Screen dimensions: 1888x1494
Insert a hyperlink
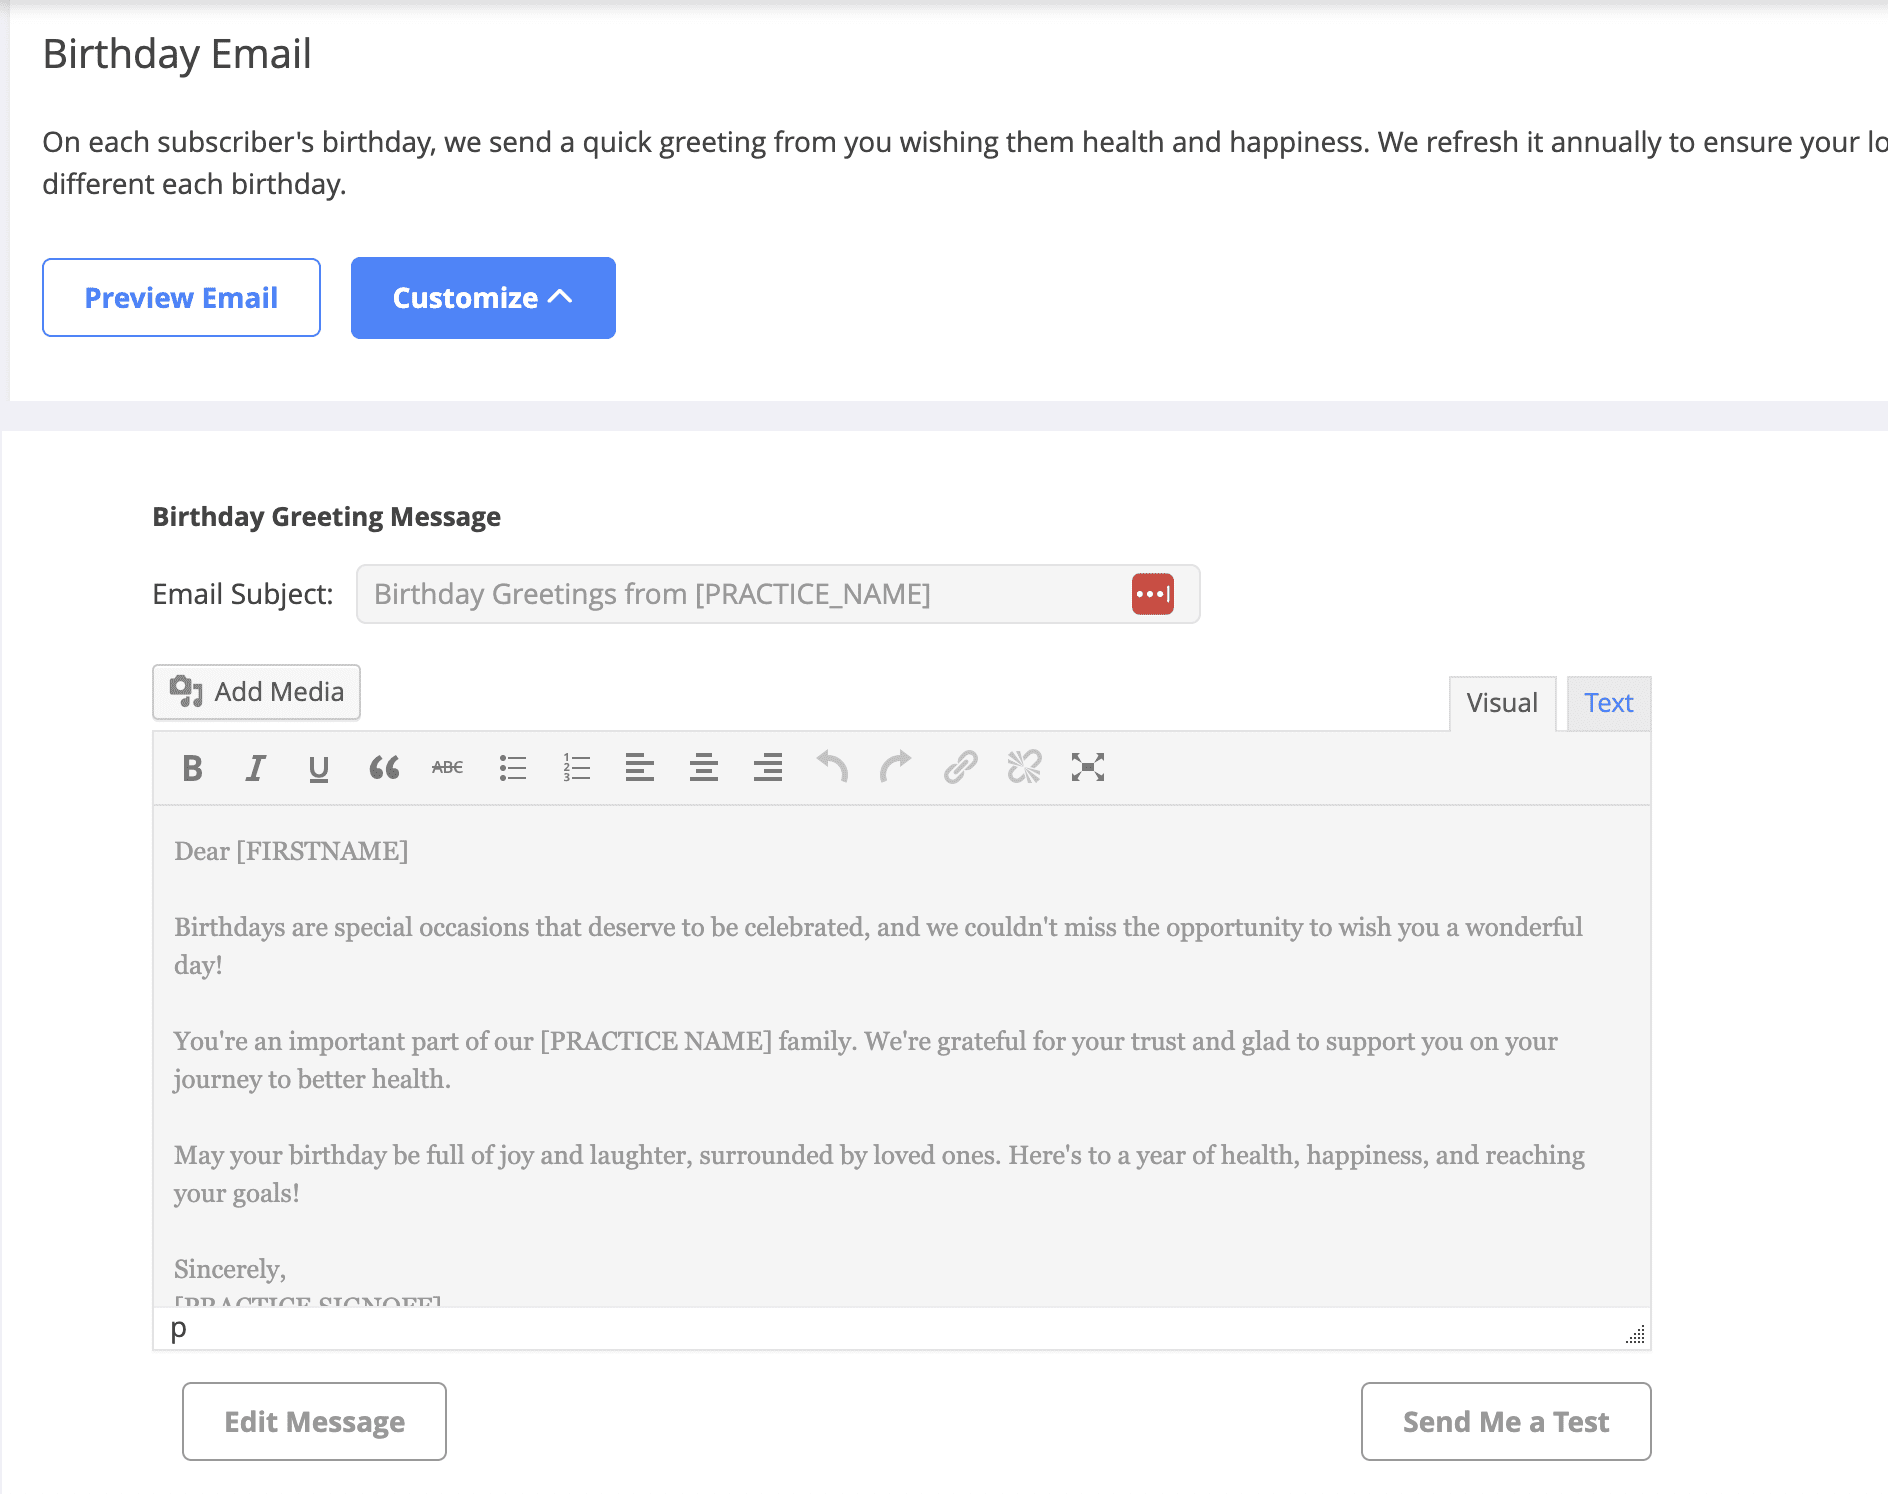(960, 768)
